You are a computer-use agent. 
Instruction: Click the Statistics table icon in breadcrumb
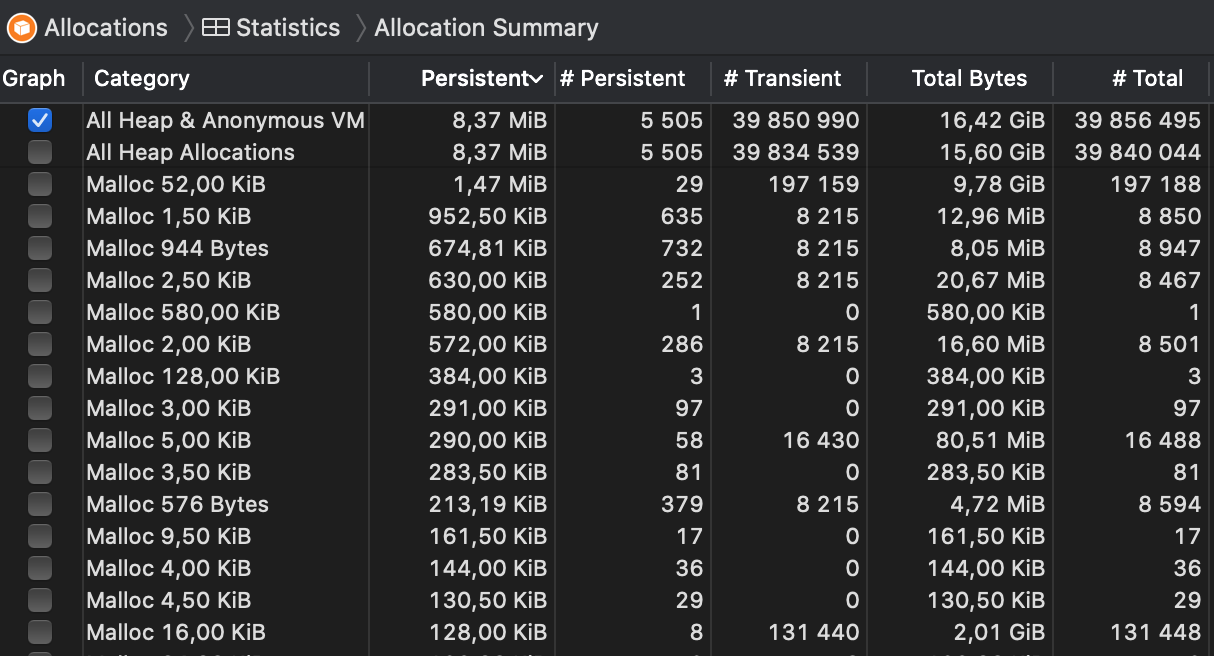[214, 27]
